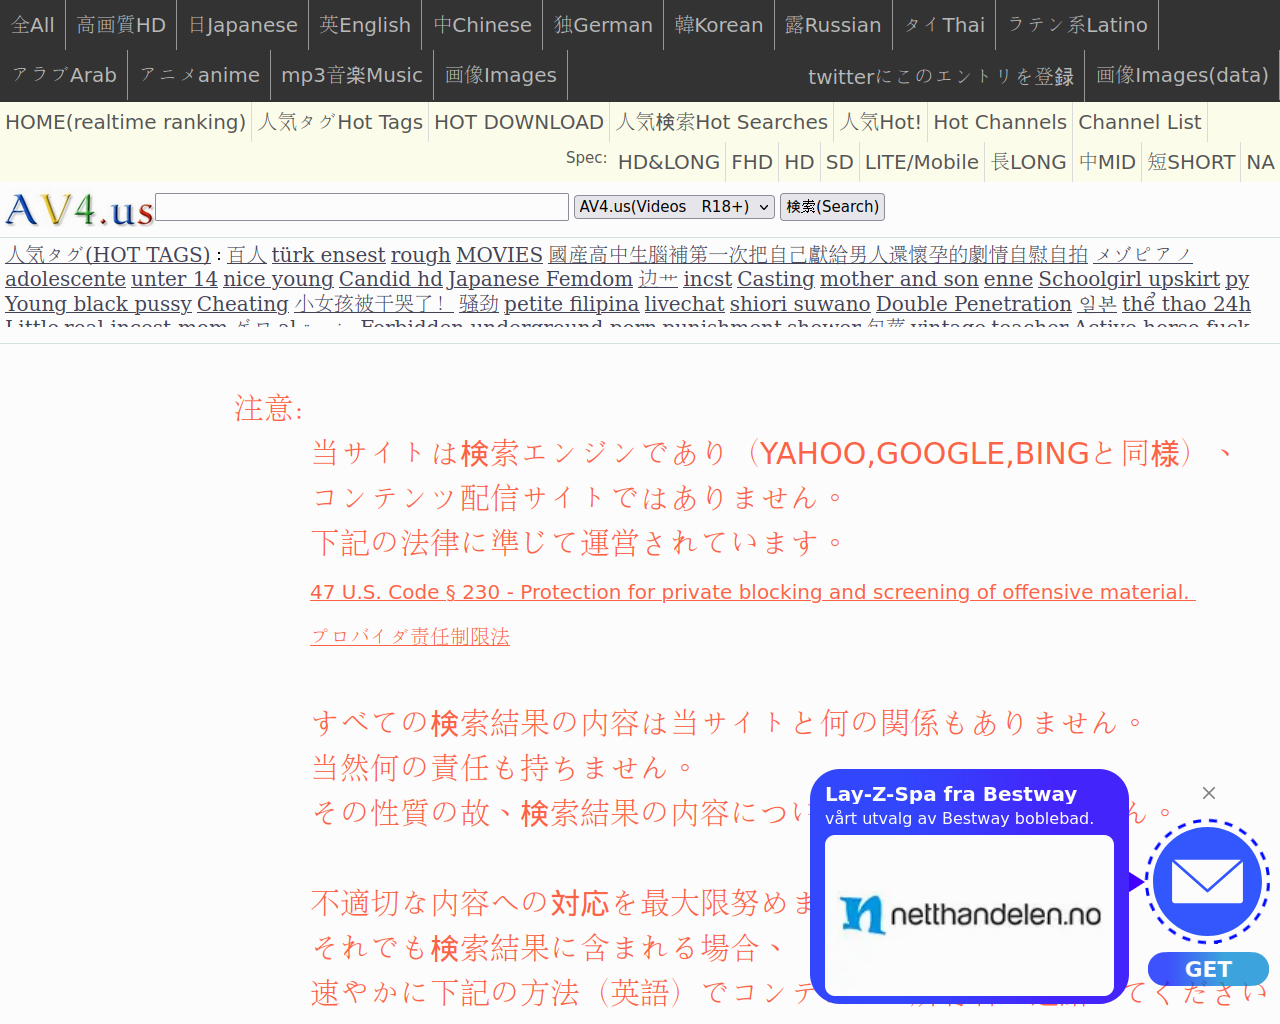Image resolution: width=1280 pixels, height=1024 pixels.
Task: Open the Channel List menu item
Action: pos(1139,122)
